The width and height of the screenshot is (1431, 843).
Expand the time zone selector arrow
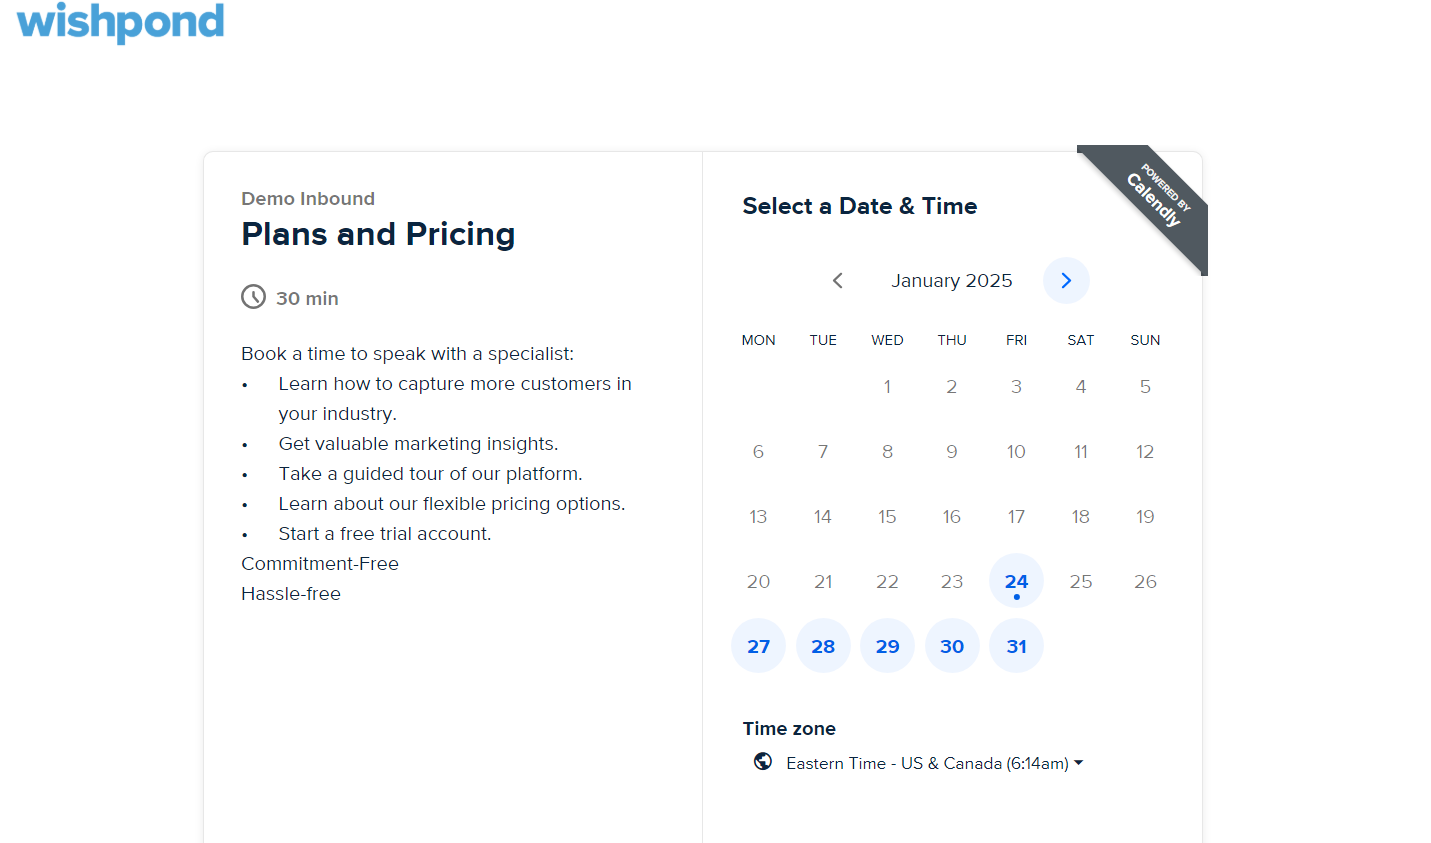coord(1078,762)
